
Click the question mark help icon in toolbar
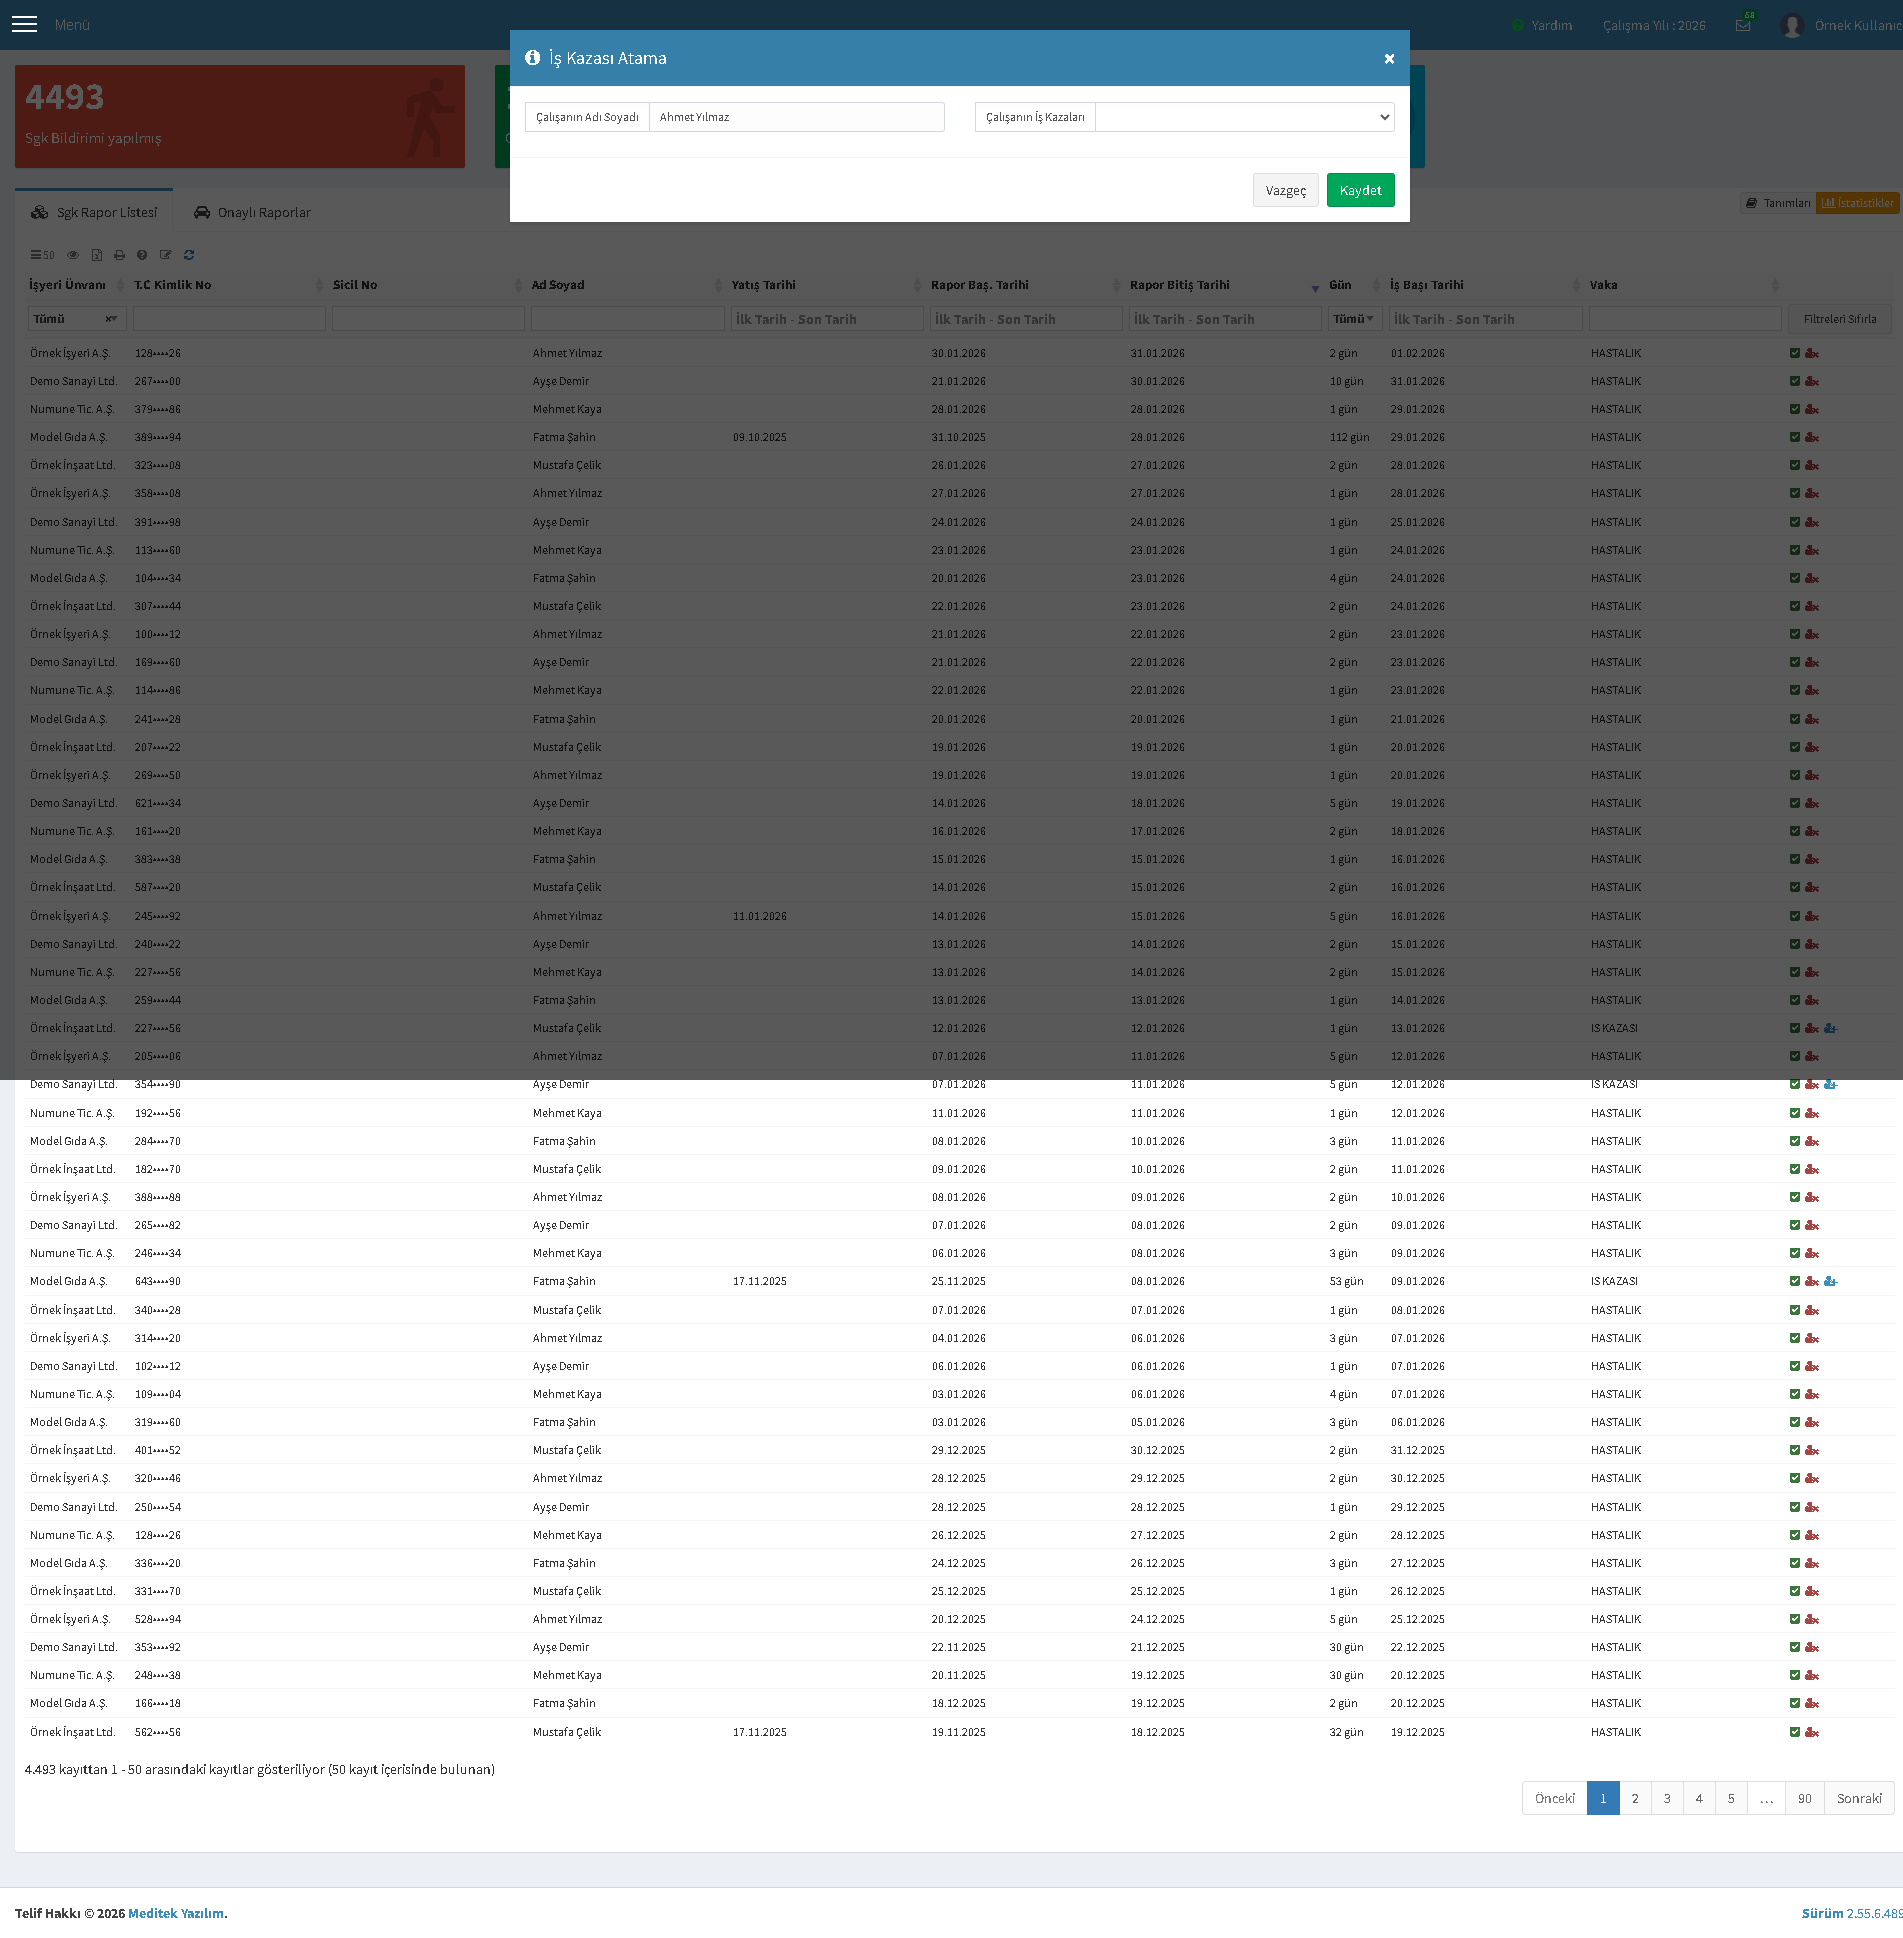142,255
